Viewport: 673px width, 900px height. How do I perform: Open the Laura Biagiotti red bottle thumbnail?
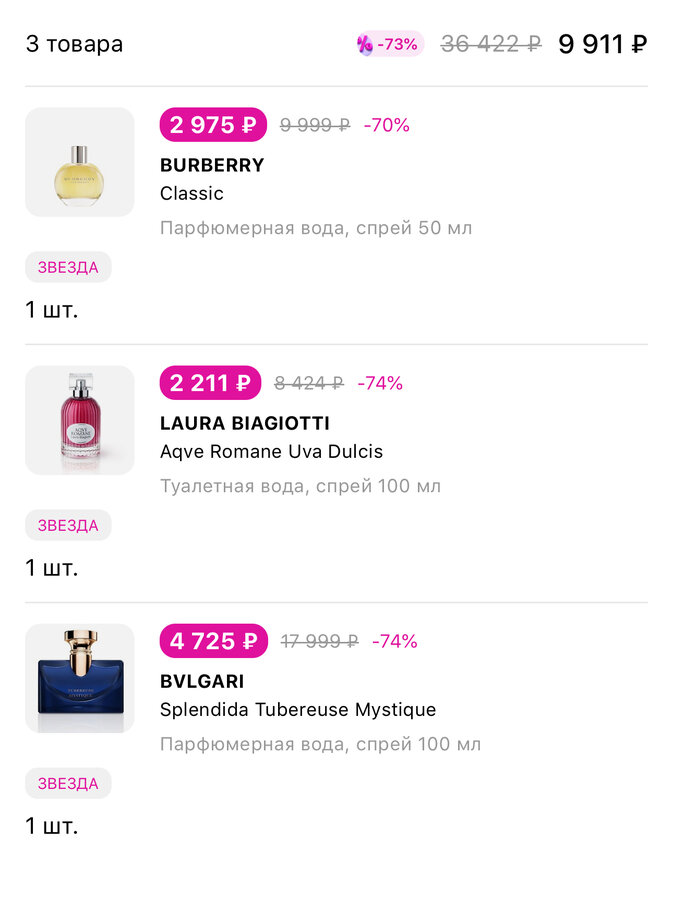80,420
